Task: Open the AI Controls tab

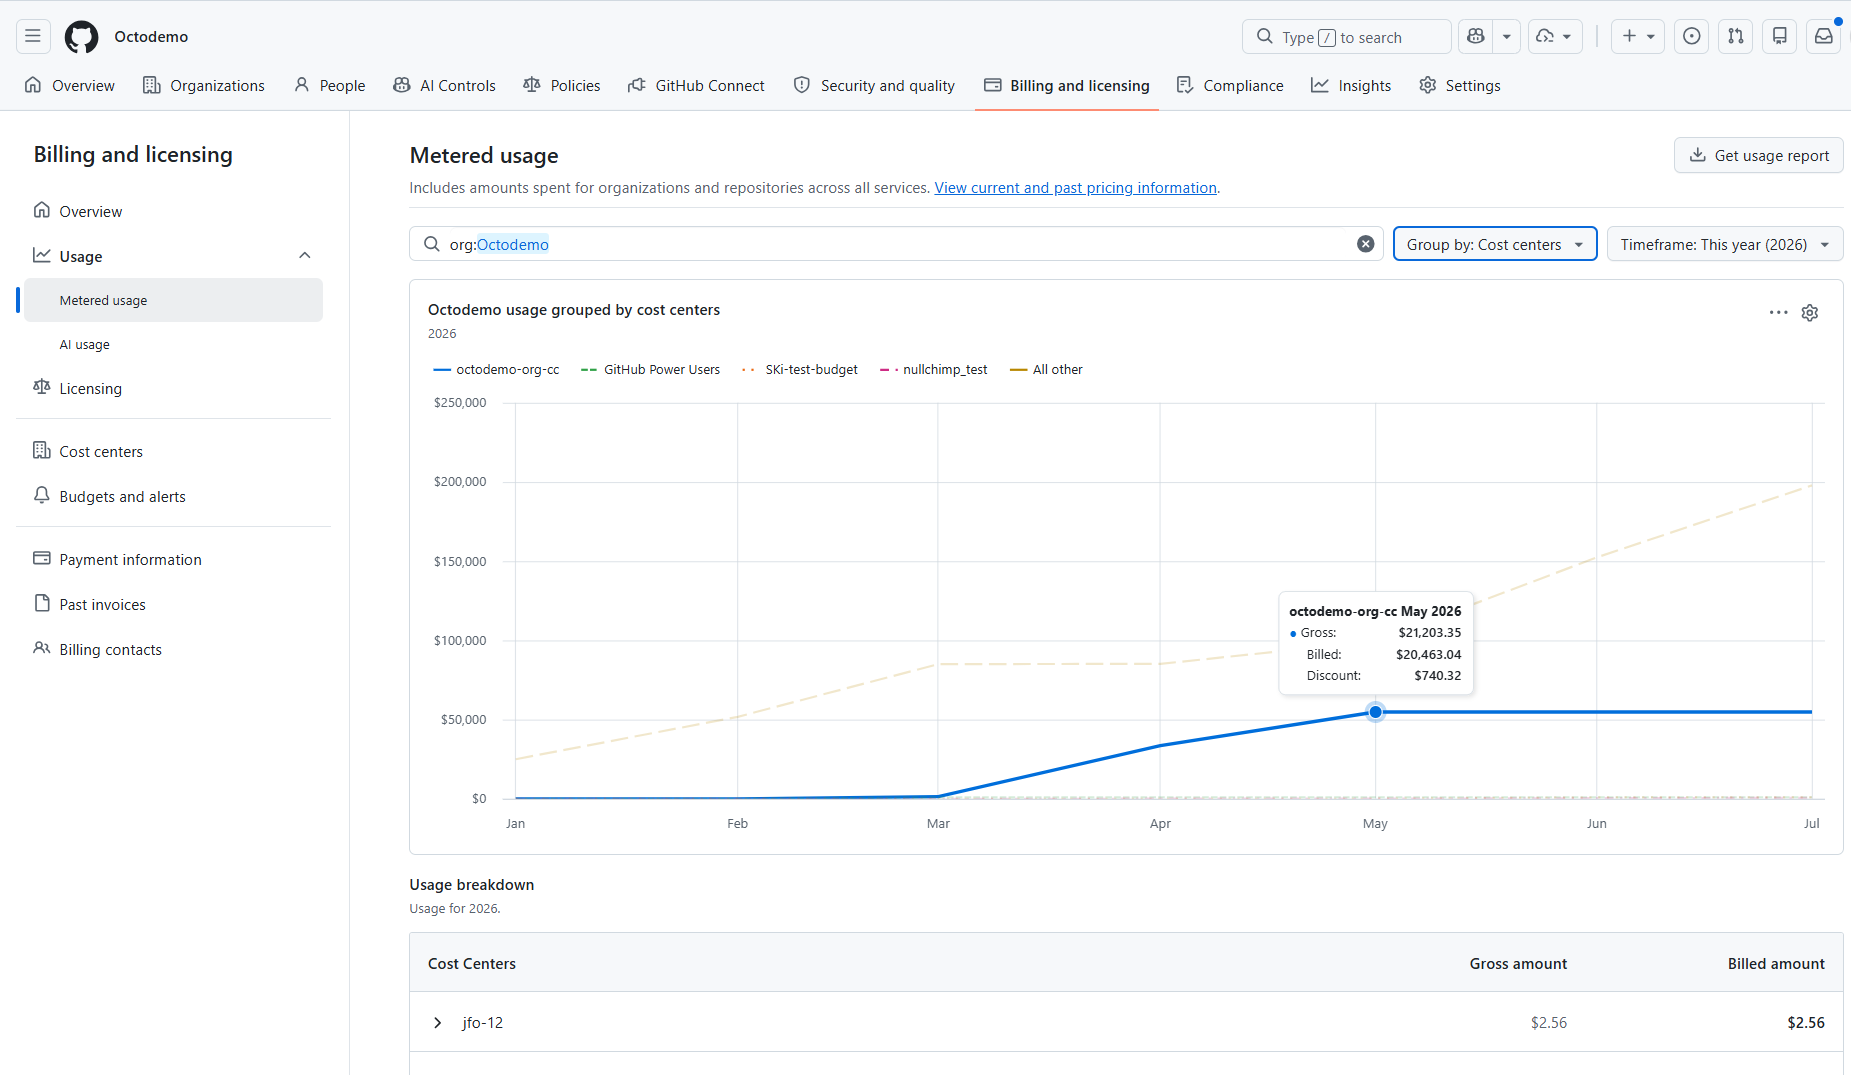Action: (445, 86)
